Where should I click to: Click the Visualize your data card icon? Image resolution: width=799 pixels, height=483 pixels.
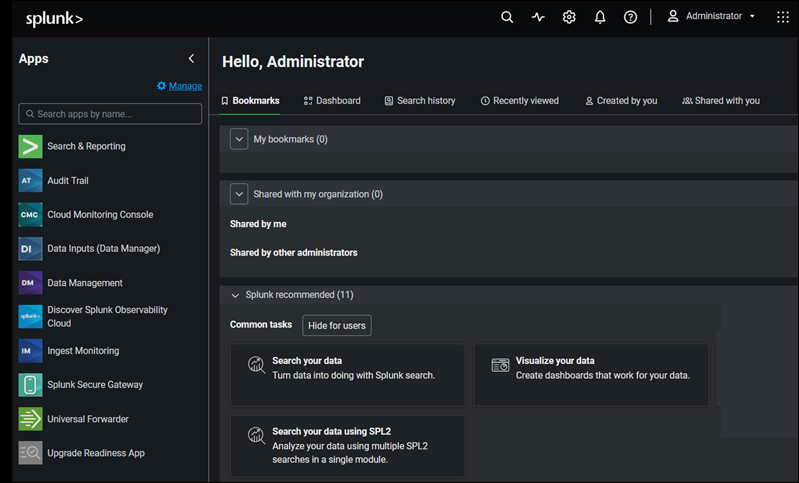click(x=500, y=365)
